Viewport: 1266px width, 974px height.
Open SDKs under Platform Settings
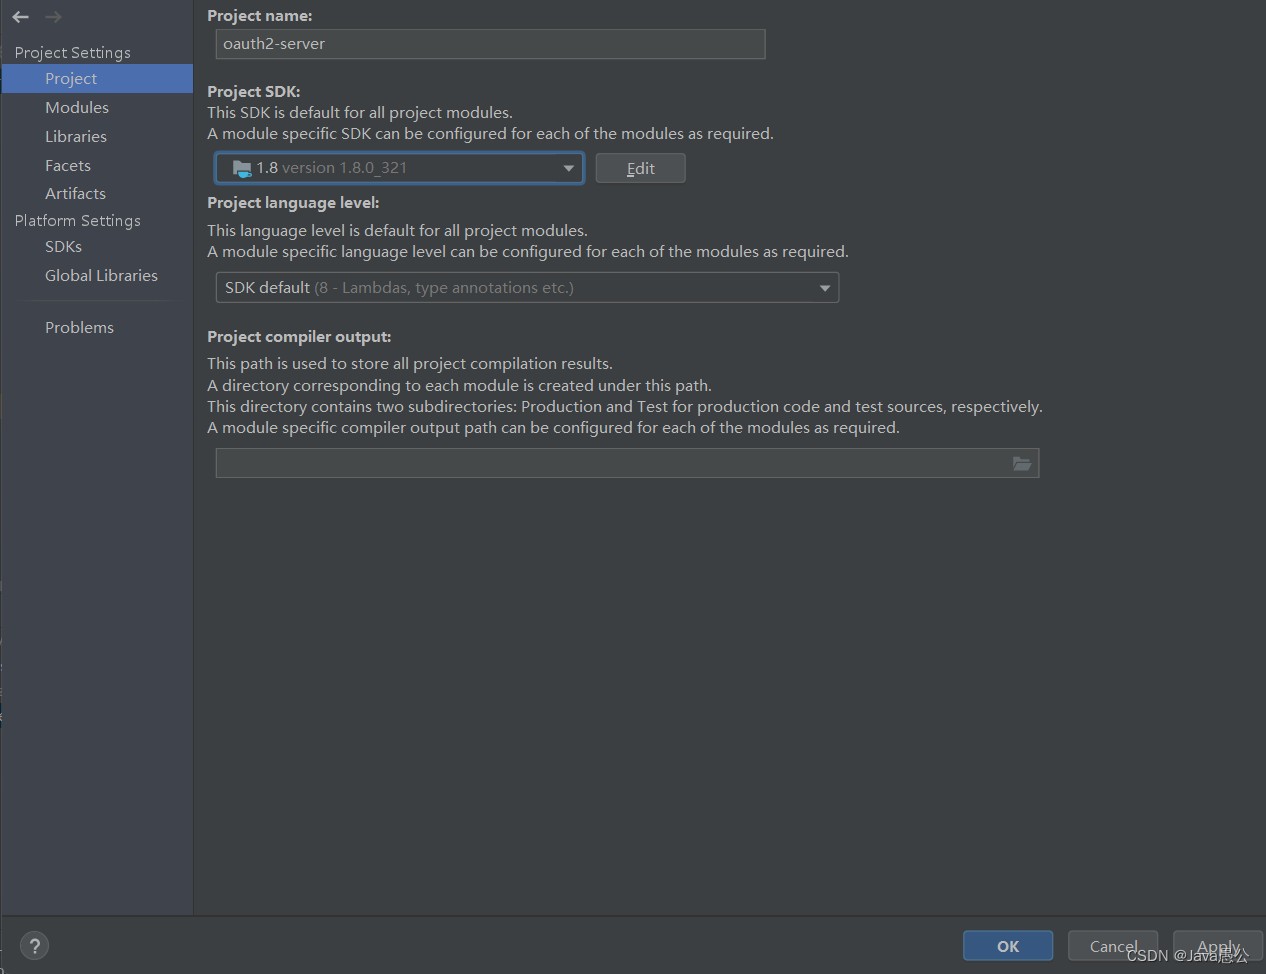(x=63, y=247)
